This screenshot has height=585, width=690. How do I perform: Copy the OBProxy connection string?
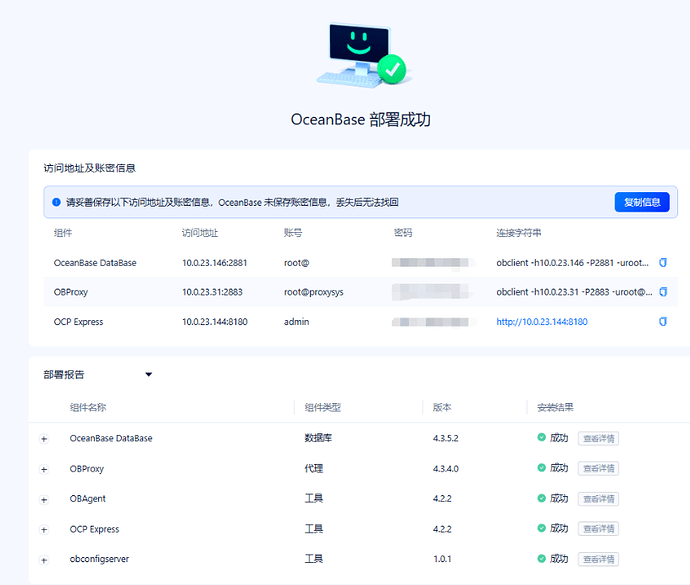pyautogui.click(x=663, y=292)
